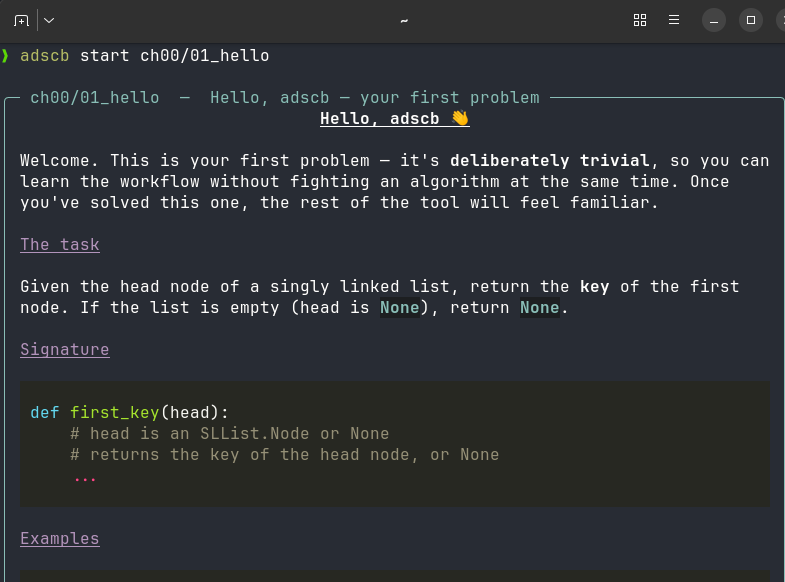Screen dimensions: 785x582
Task: Click the typed "adscb start" command text
Action: point(75,56)
